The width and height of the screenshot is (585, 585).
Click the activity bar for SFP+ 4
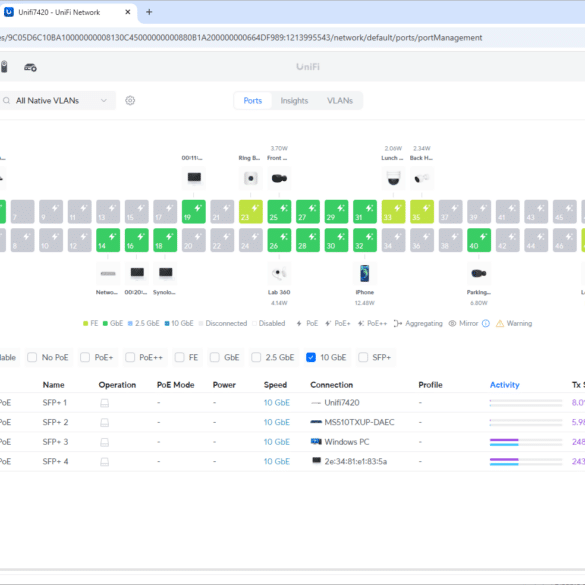point(526,462)
